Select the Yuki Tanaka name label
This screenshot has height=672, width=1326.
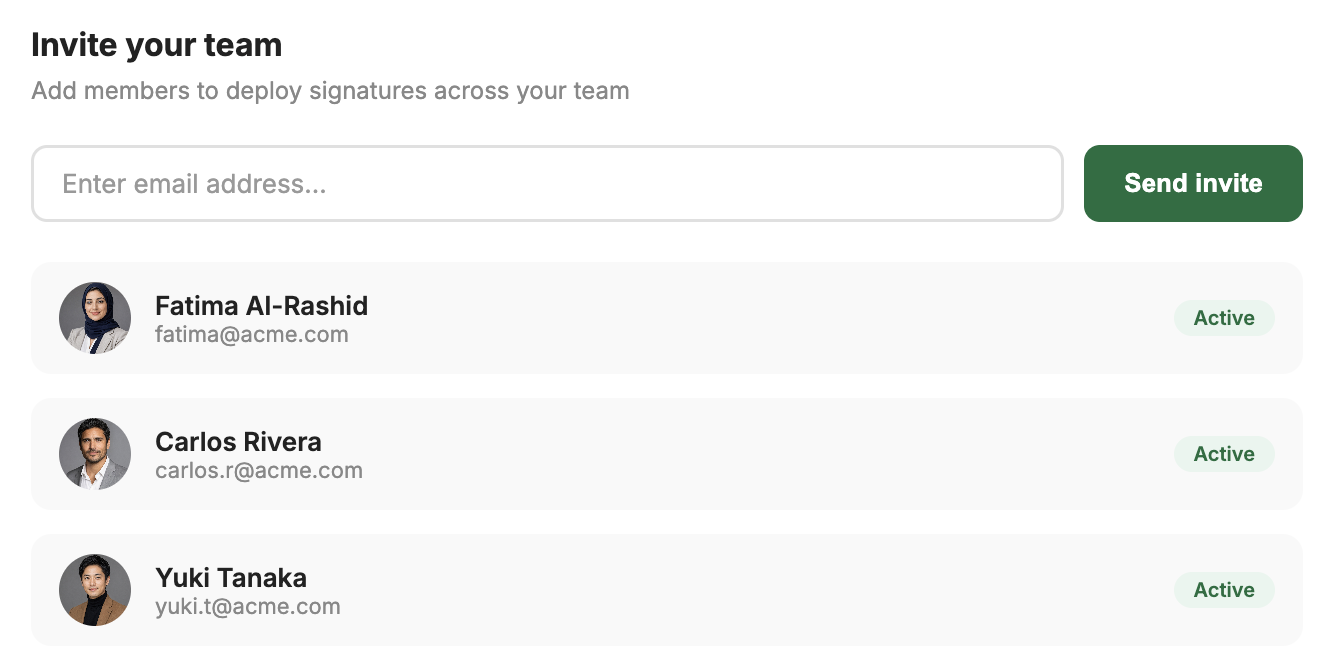pyautogui.click(x=231, y=577)
